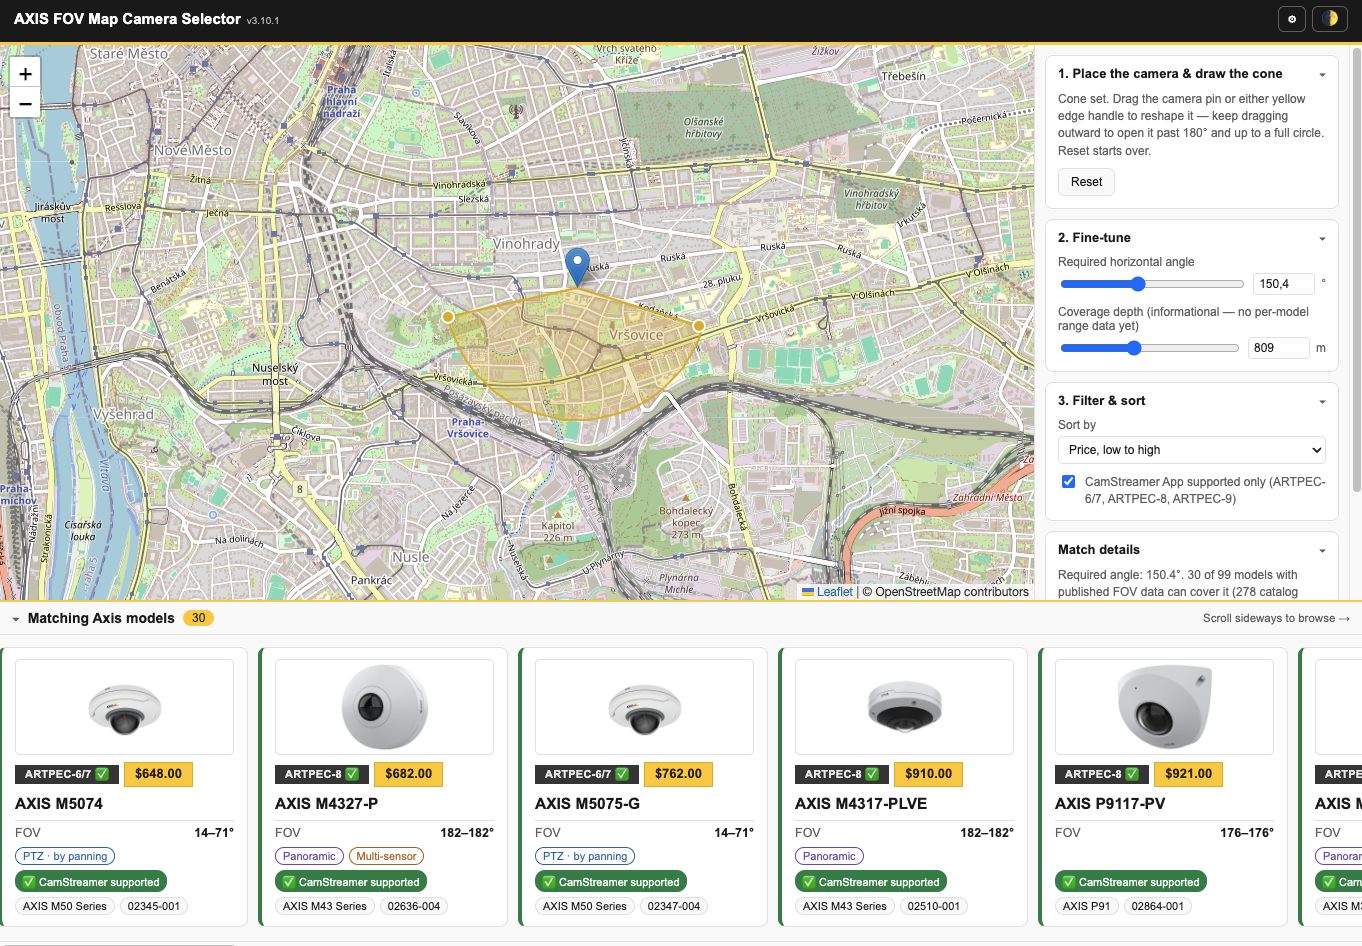Focus the horizontal angle value field 150,4
Image resolution: width=1362 pixels, height=946 pixels.
[x=1283, y=284]
